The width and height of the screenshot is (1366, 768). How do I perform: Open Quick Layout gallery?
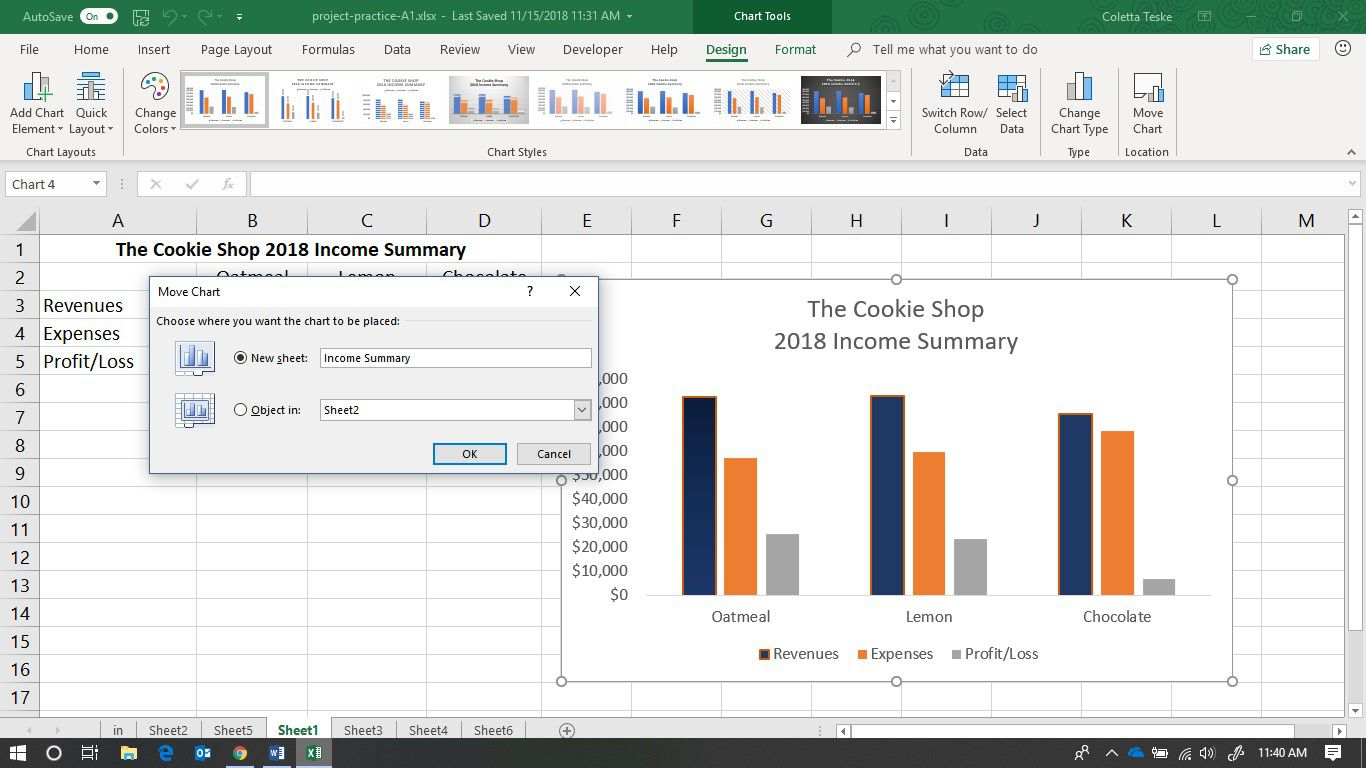tap(91, 104)
